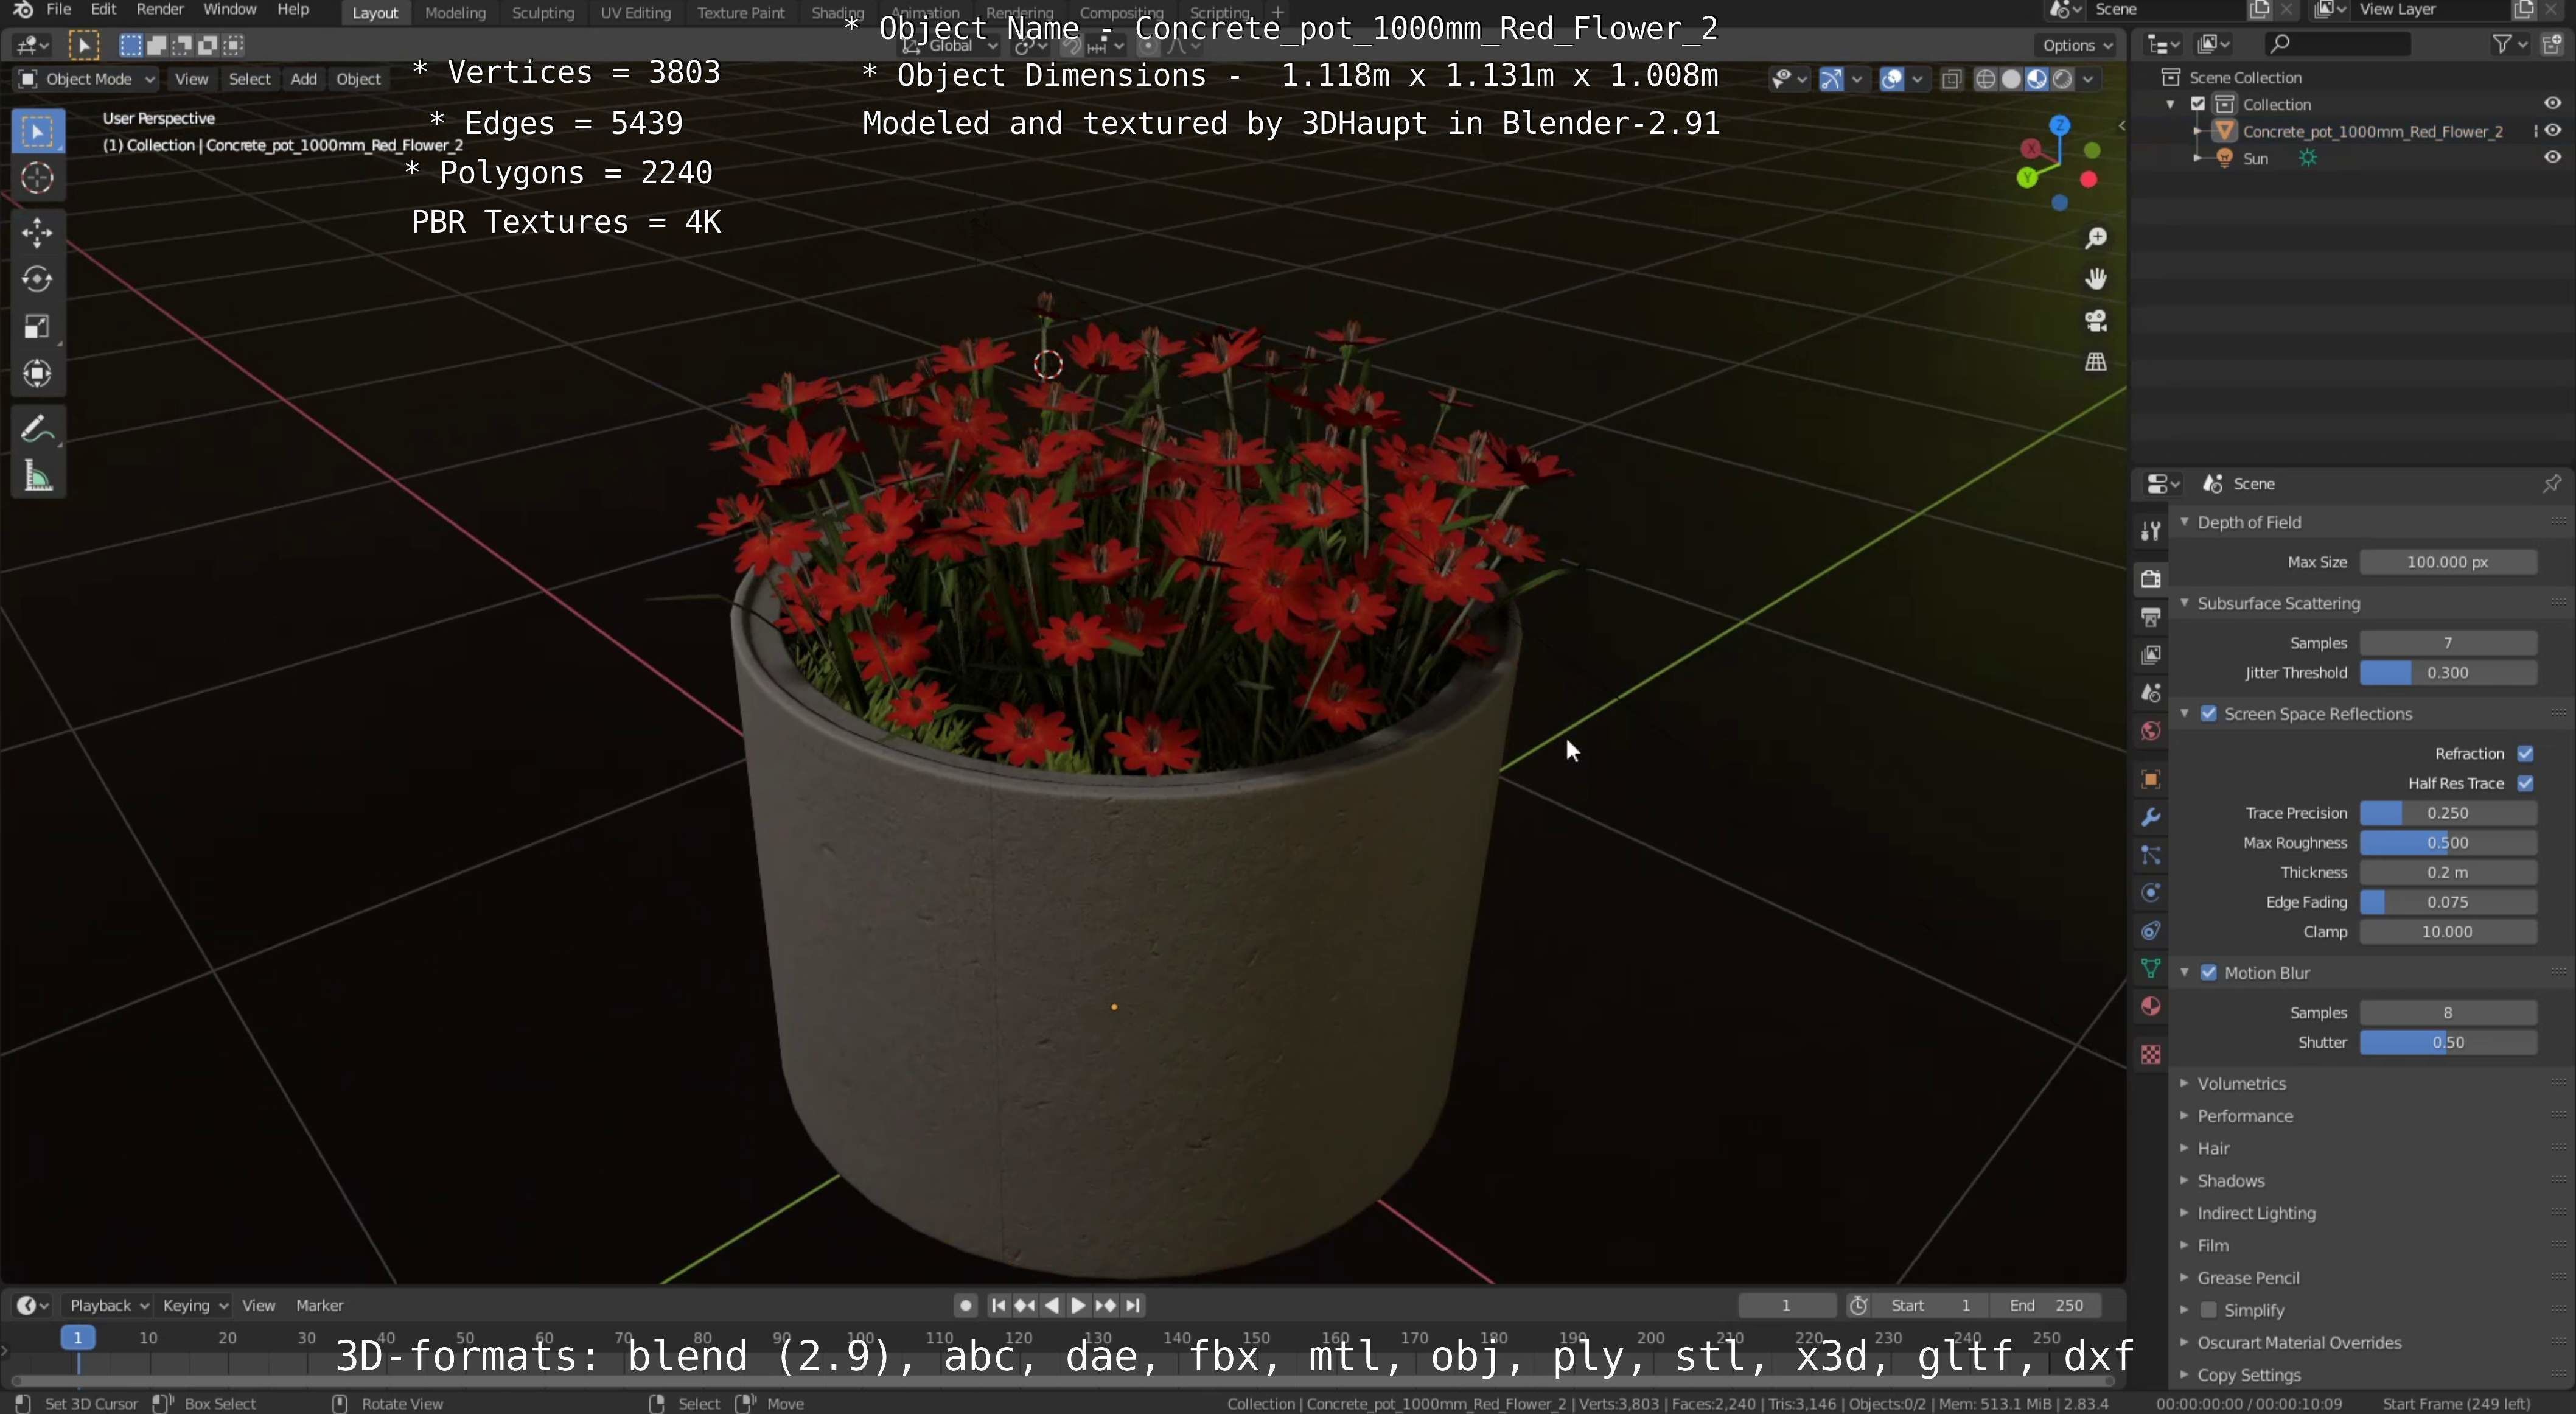Hide the Sun light with eye icon
Screen dimensions: 2576x1414
point(2552,157)
